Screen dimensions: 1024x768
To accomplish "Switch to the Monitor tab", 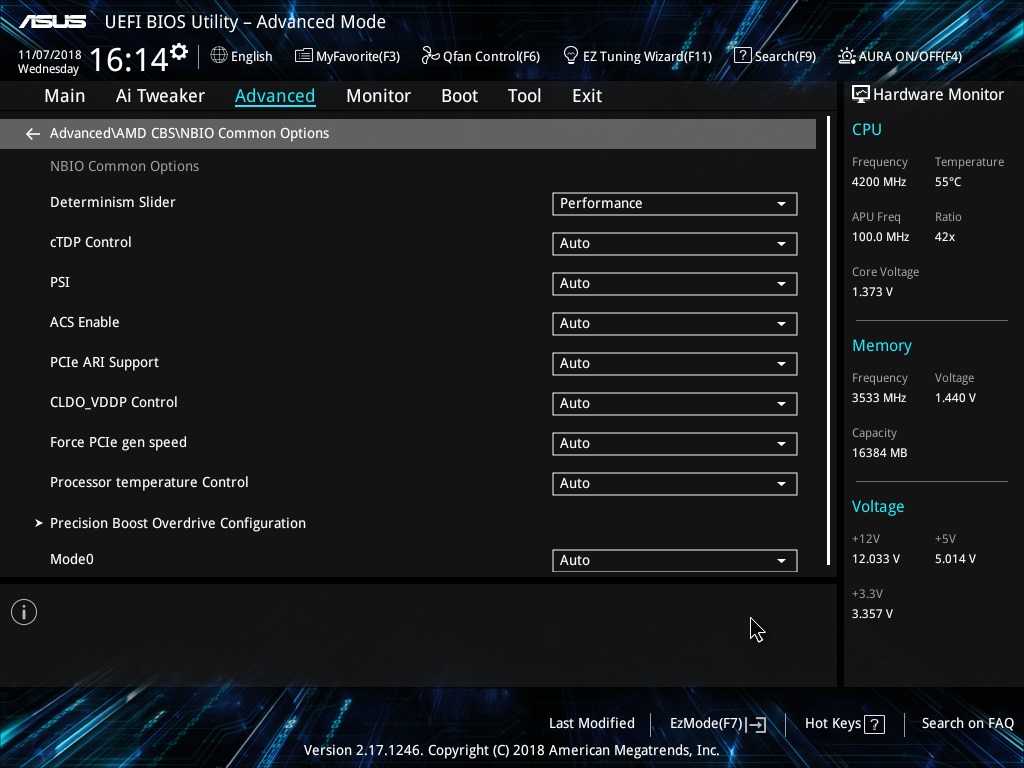I will pos(378,95).
